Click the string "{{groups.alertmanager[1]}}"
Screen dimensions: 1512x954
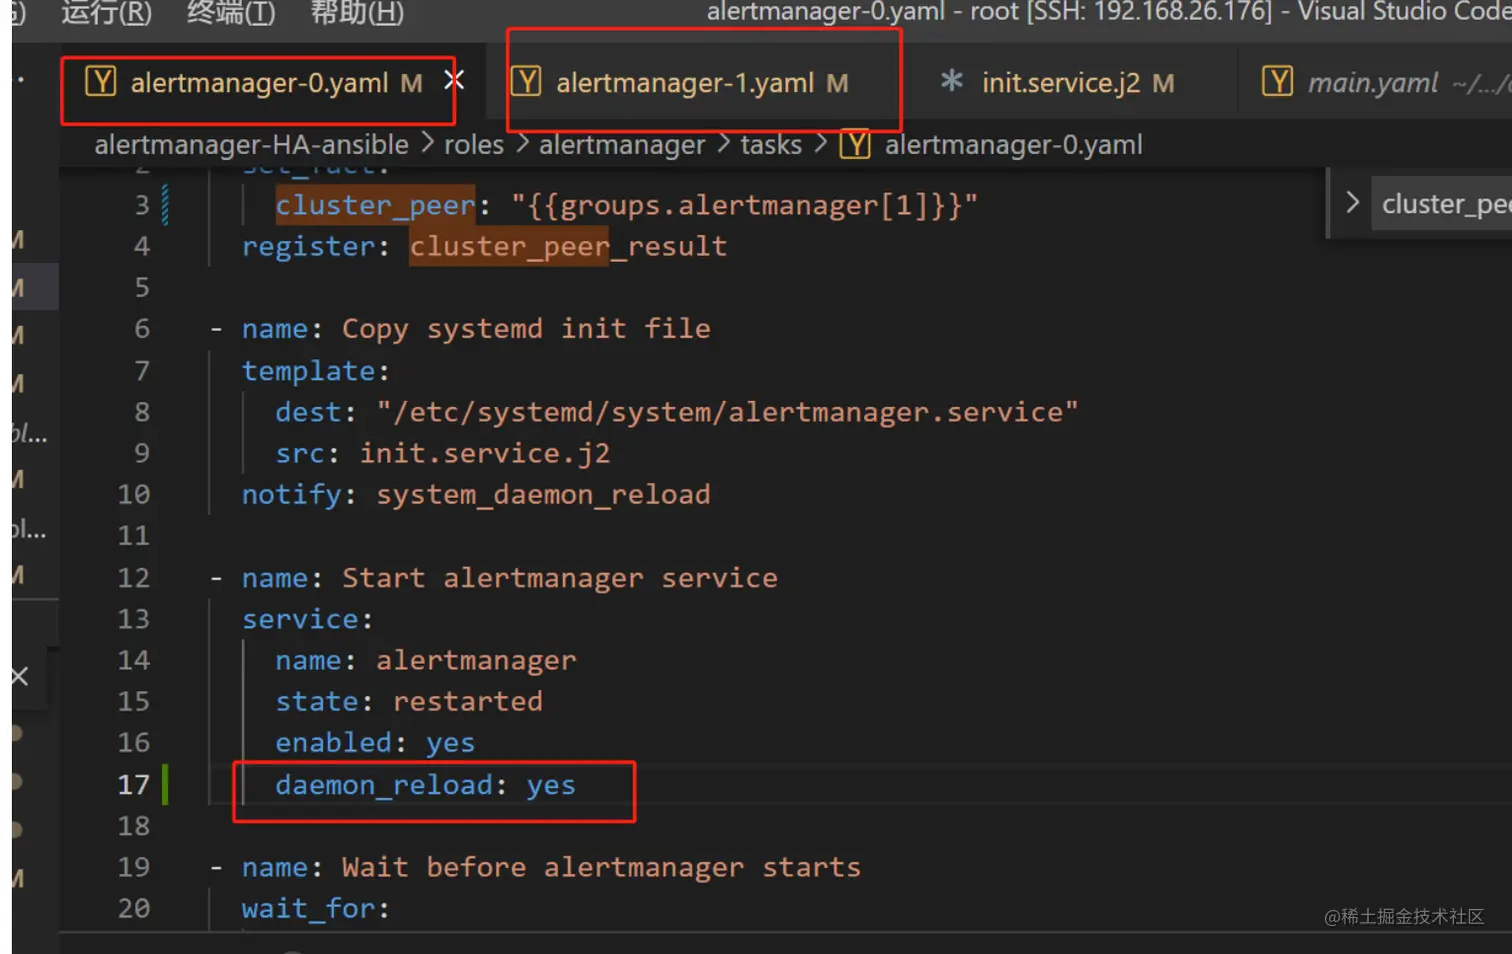744,206
